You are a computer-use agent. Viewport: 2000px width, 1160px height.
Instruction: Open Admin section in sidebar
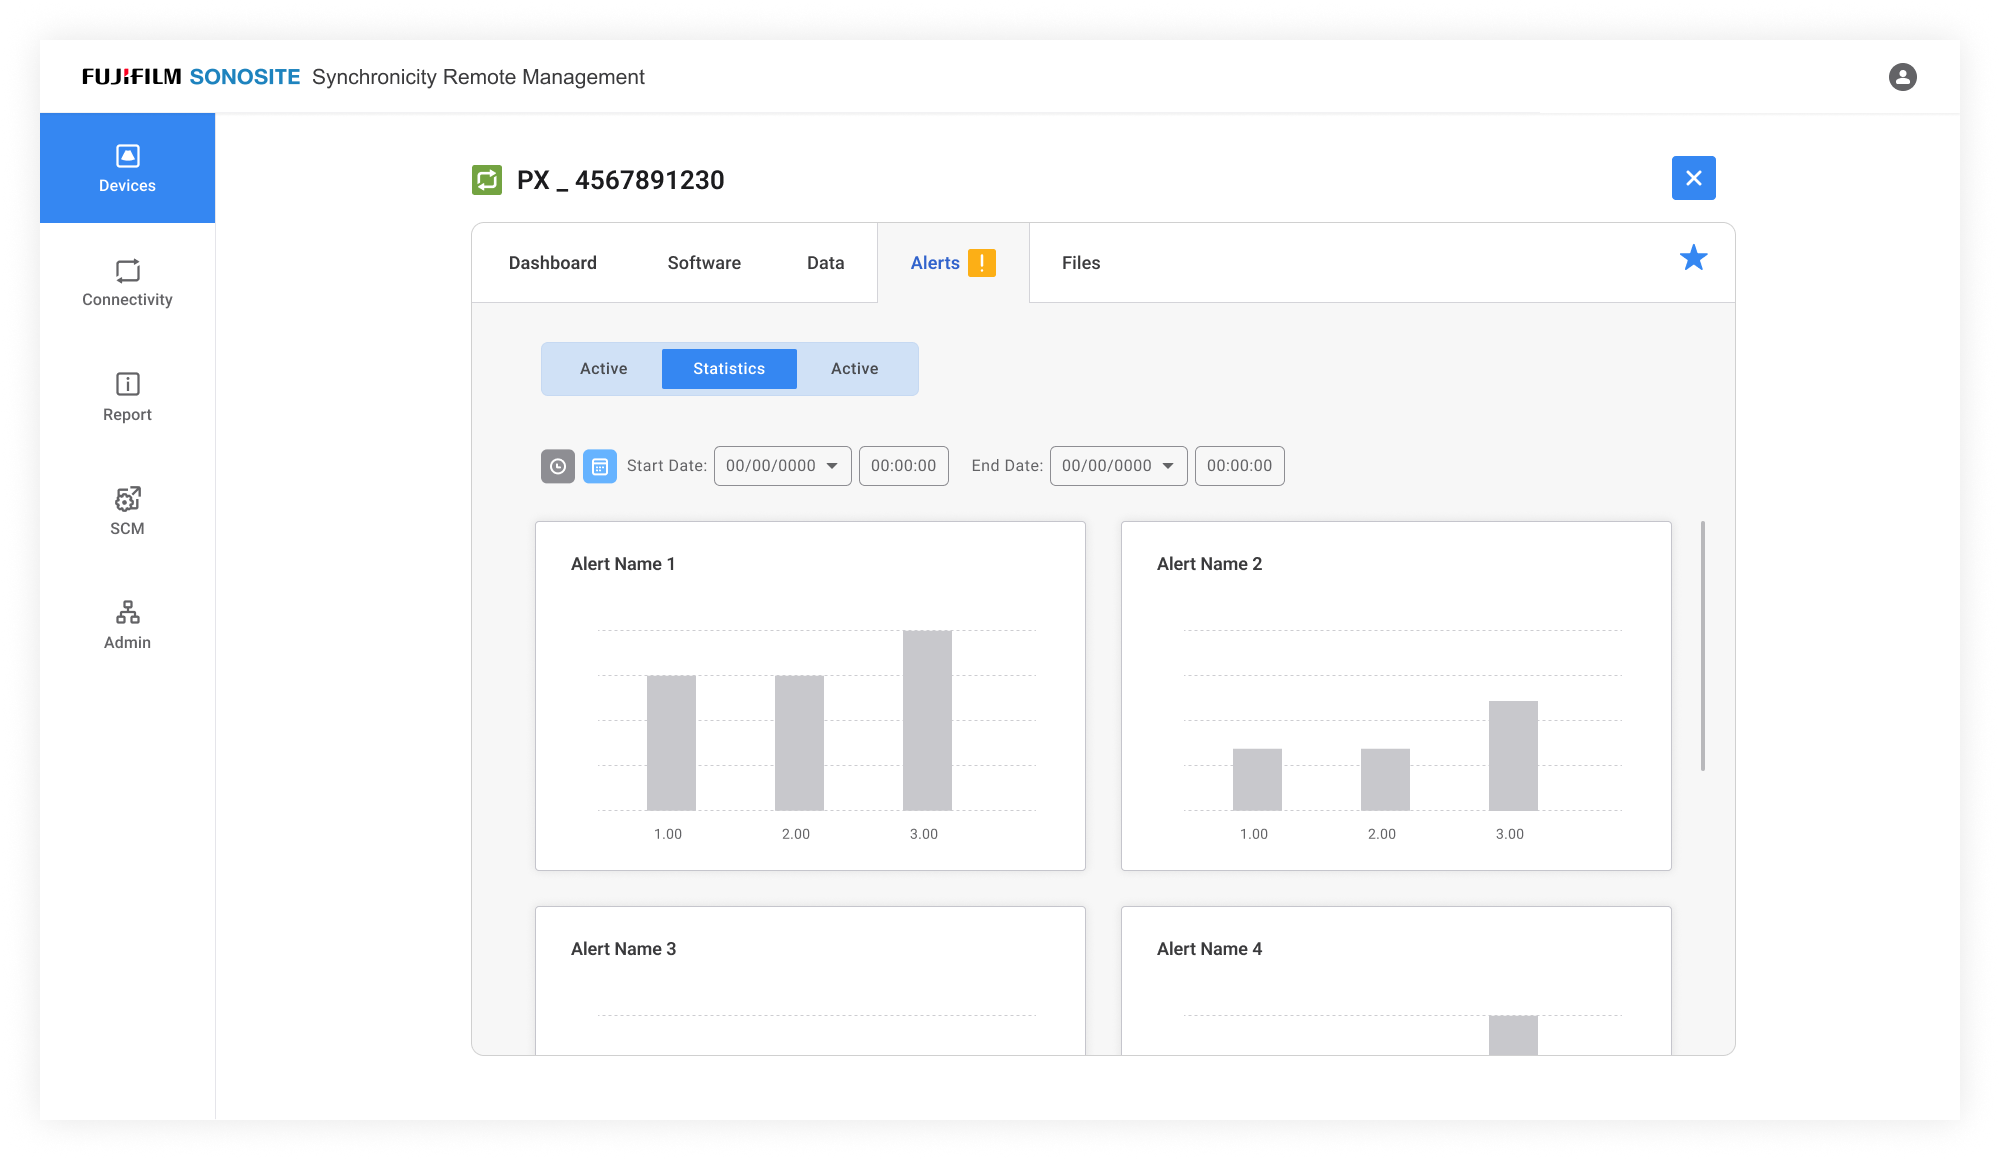point(127,625)
